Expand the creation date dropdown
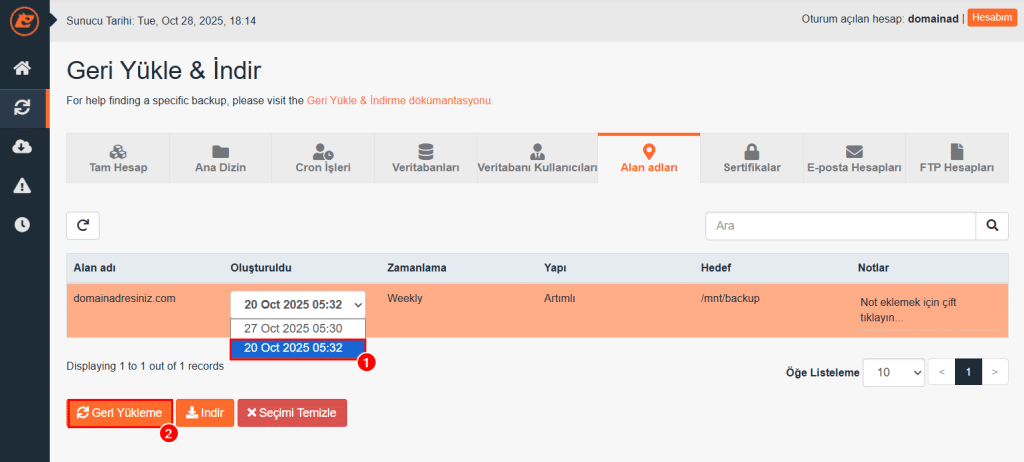This screenshot has height=462, width=1024. (x=298, y=305)
